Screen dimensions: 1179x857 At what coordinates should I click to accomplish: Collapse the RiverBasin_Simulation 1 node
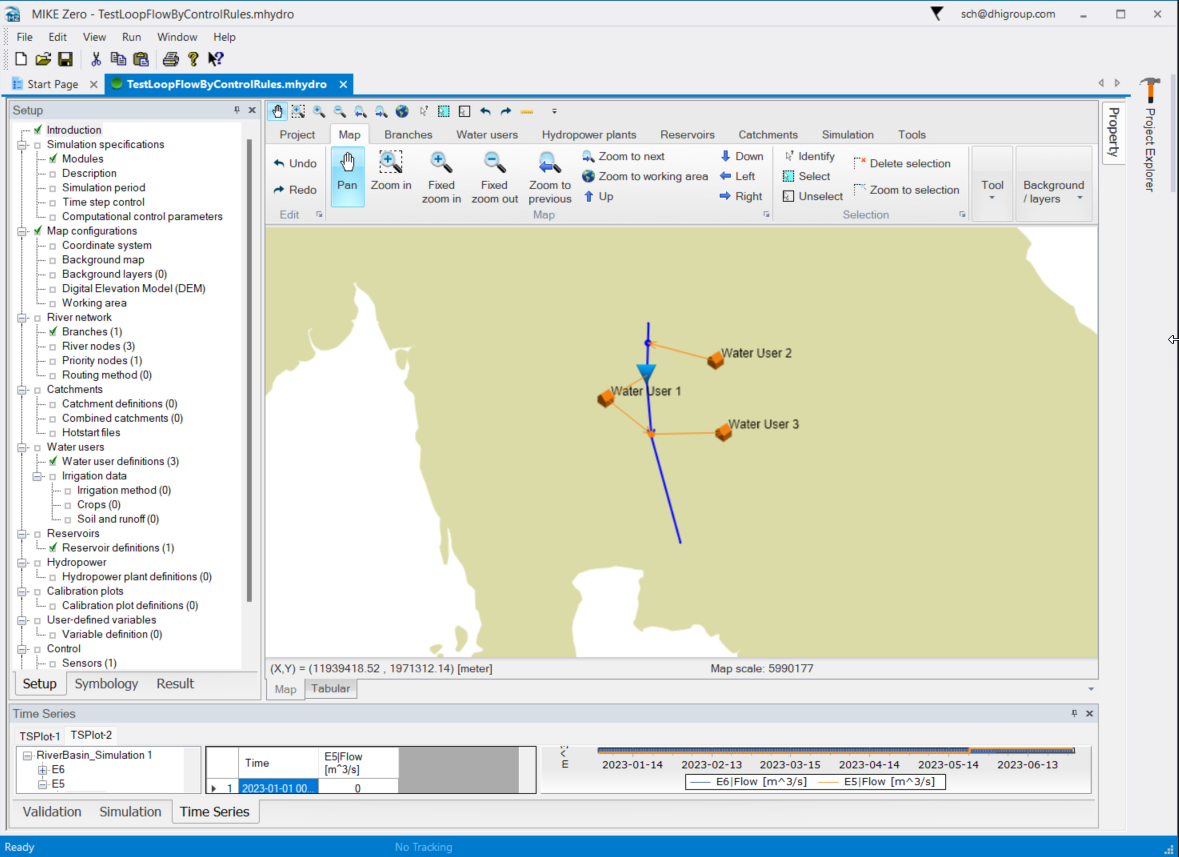point(28,756)
